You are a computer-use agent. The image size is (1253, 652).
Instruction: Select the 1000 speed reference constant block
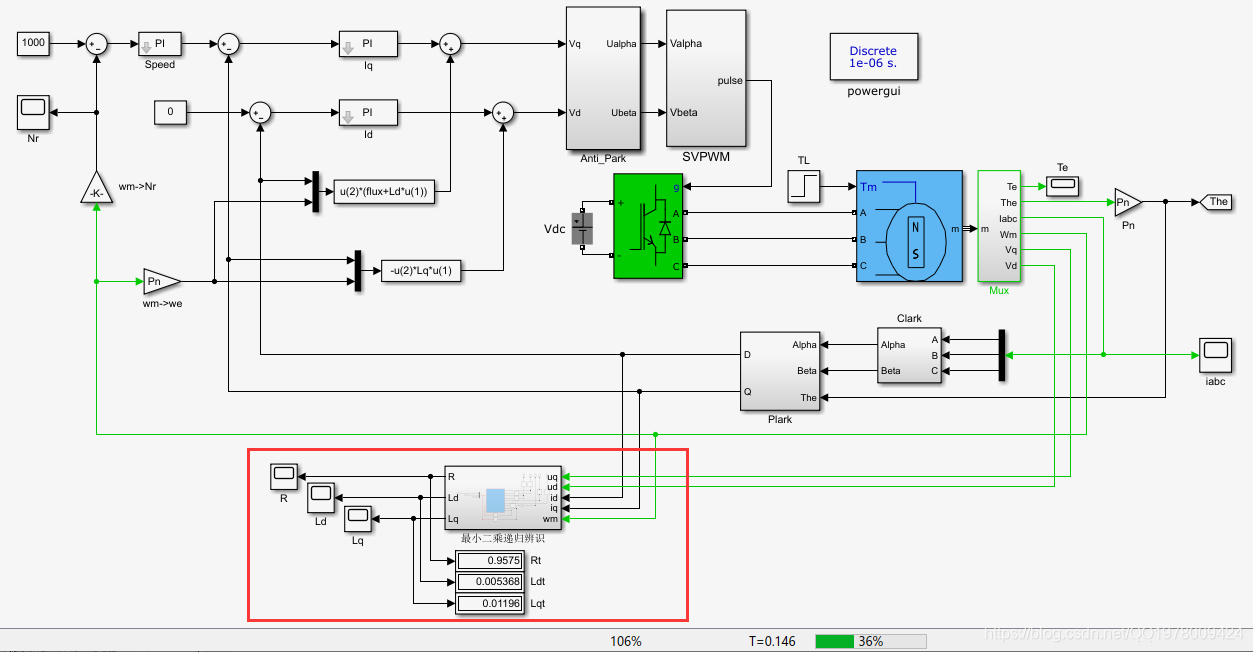pos(34,43)
